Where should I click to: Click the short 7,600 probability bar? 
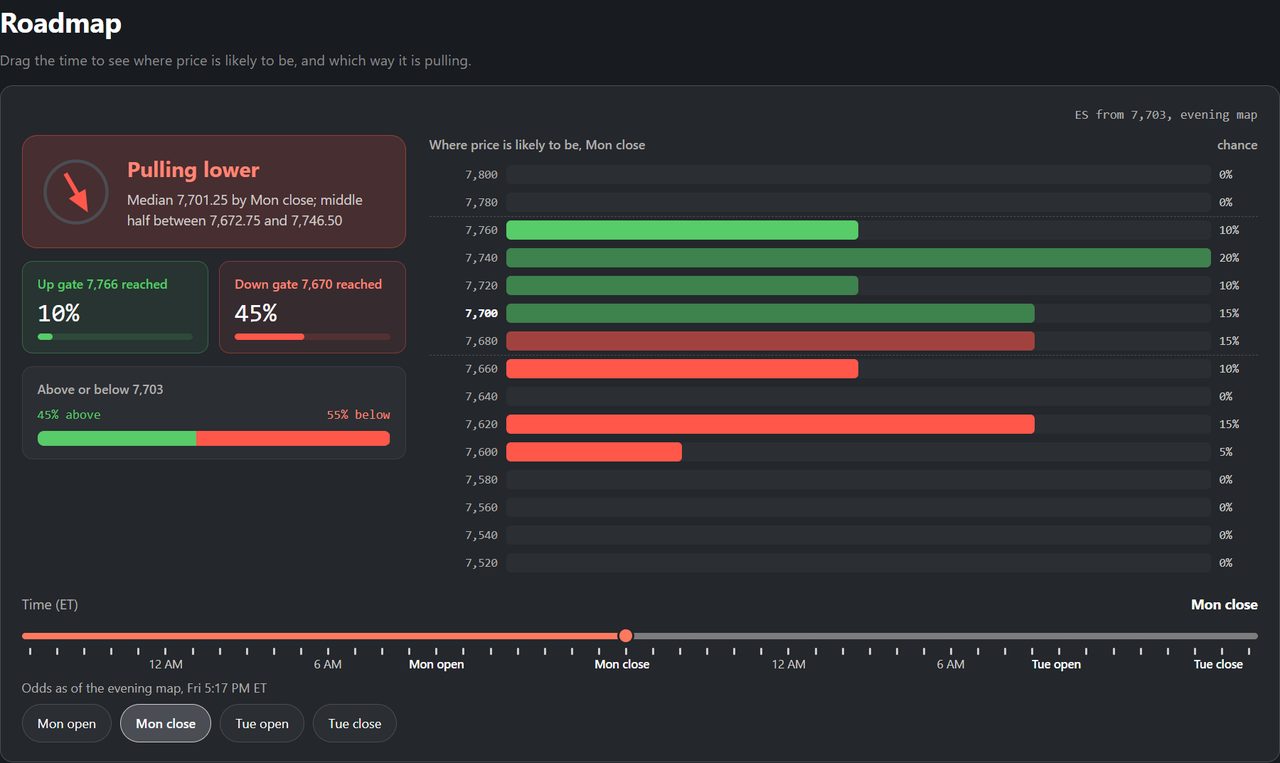(594, 452)
